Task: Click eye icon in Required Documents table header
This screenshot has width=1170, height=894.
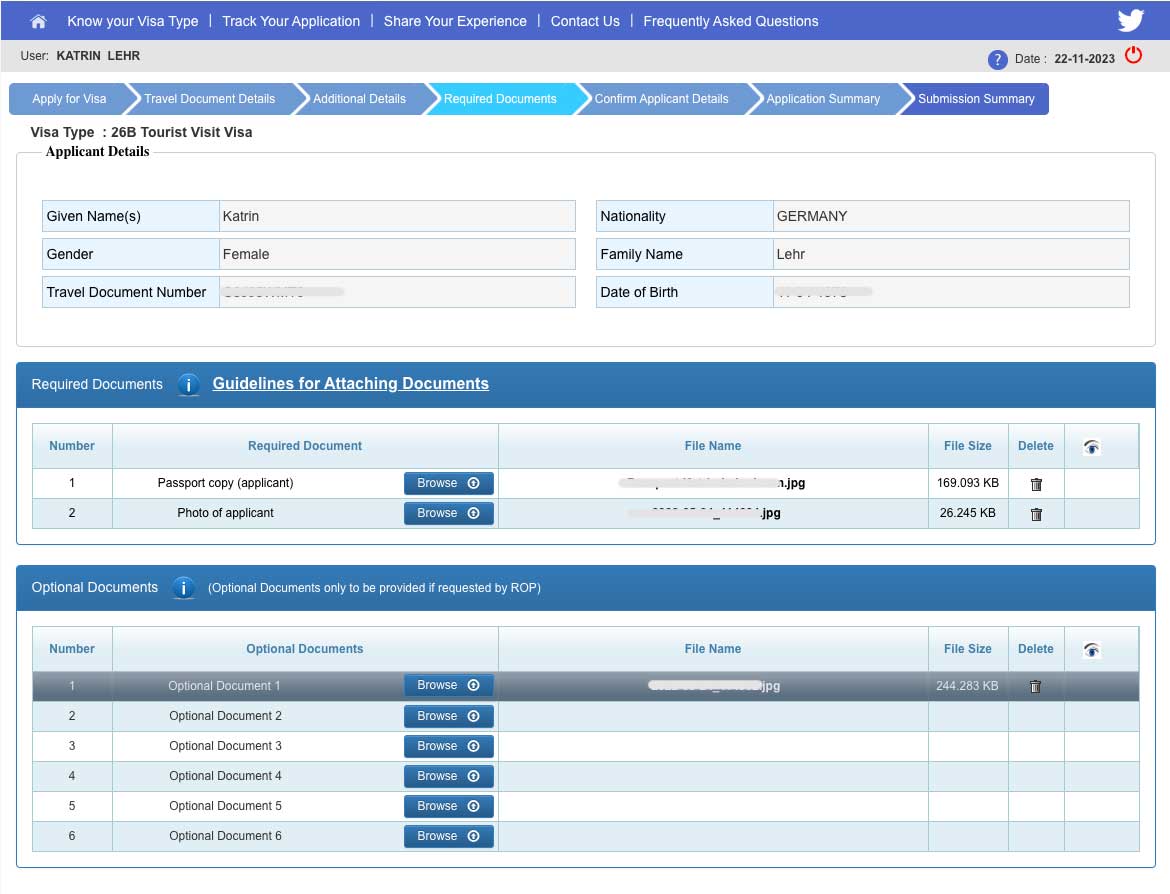Action: coord(1092,447)
